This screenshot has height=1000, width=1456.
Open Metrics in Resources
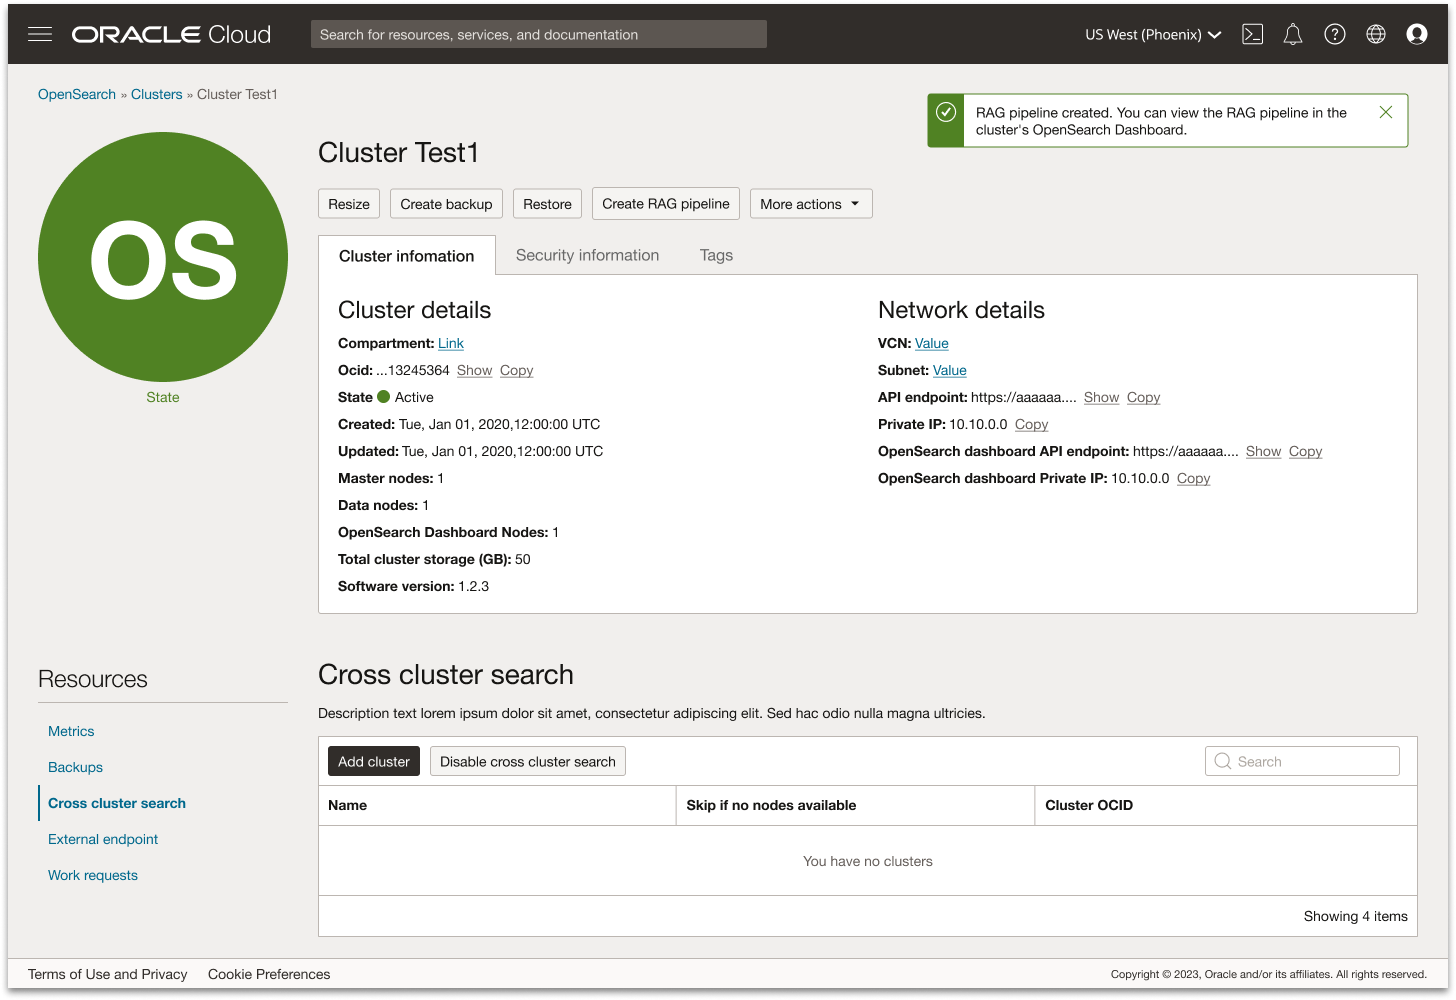click(71, 731)
